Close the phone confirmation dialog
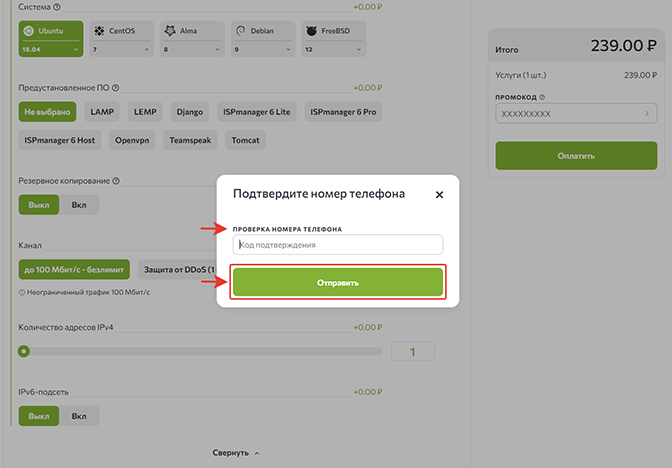This screenshot has height=468, width=672. coord(439,194)
